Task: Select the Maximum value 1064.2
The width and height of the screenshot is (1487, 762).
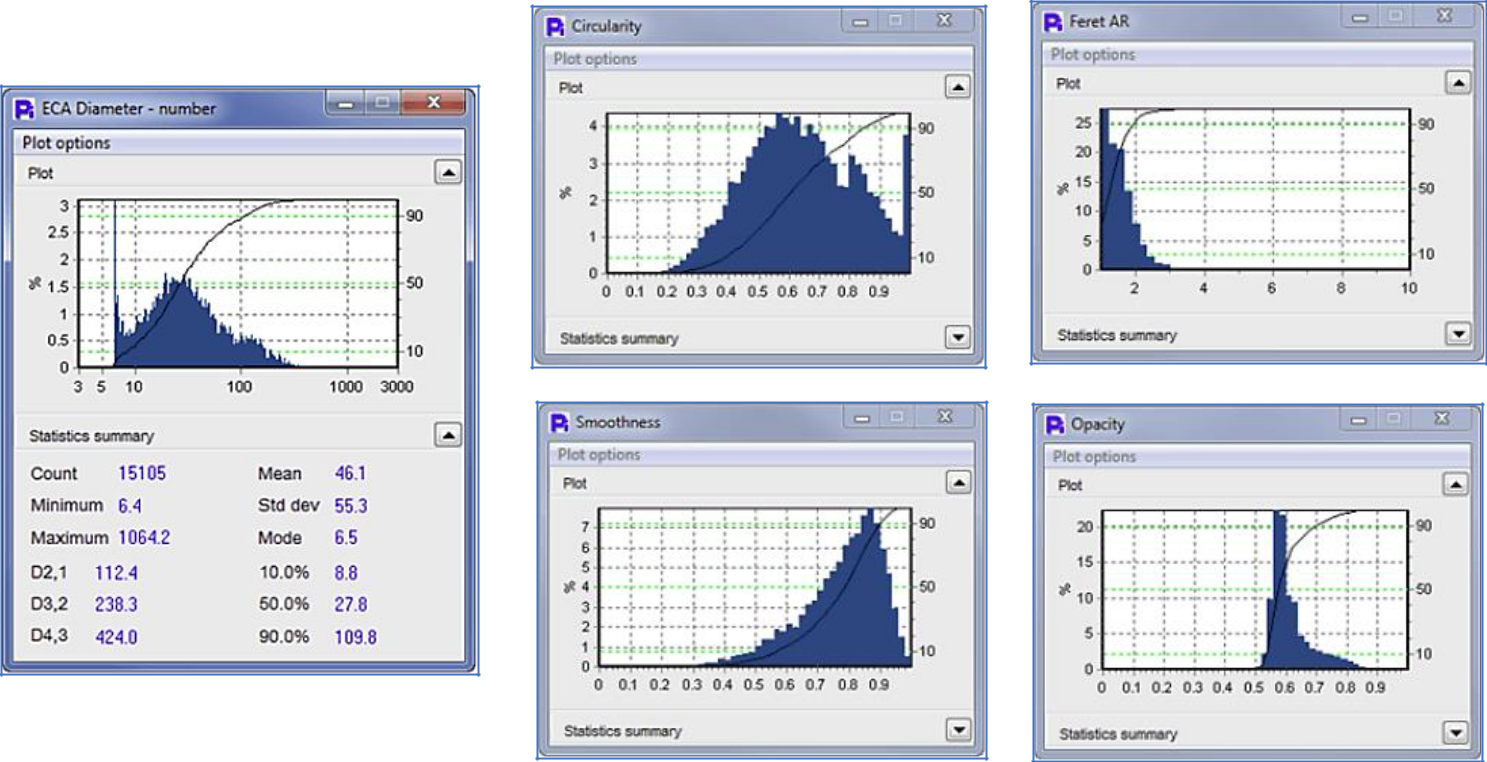Action: pyautogui.click(x=144, y=538)
